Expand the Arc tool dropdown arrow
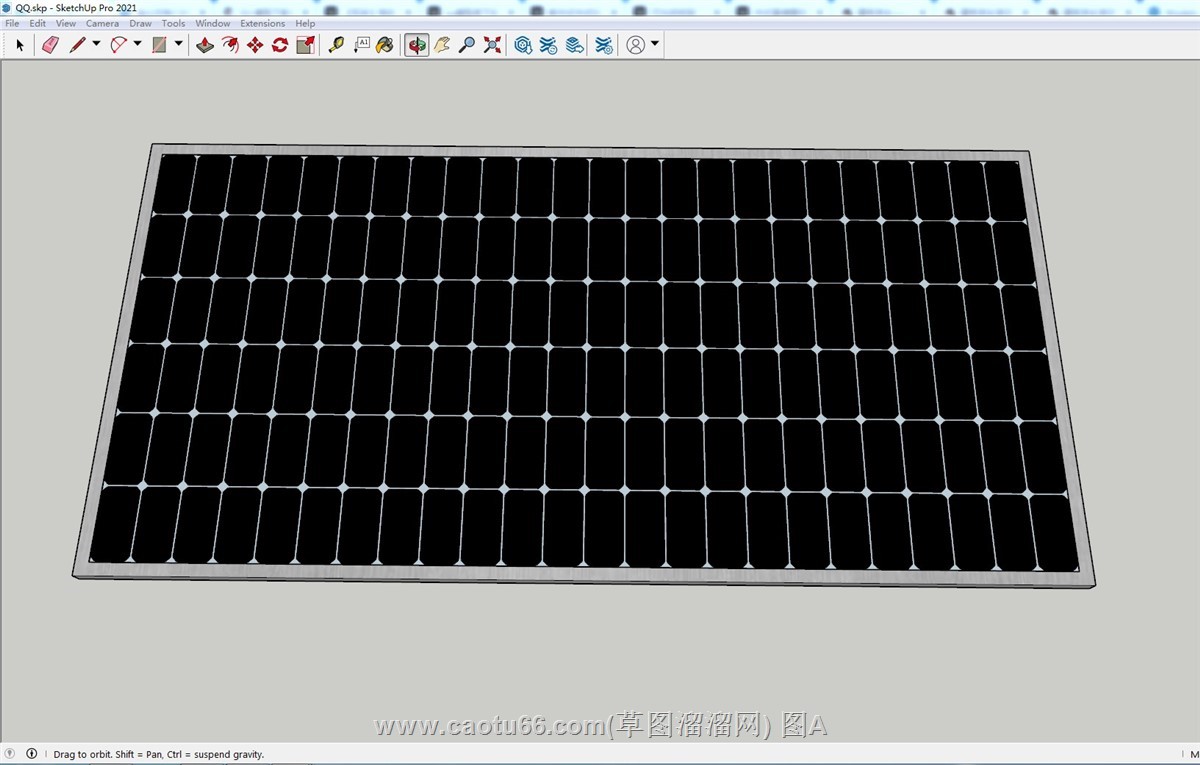Screen dimensions: 1200x765 click(137, 44)
